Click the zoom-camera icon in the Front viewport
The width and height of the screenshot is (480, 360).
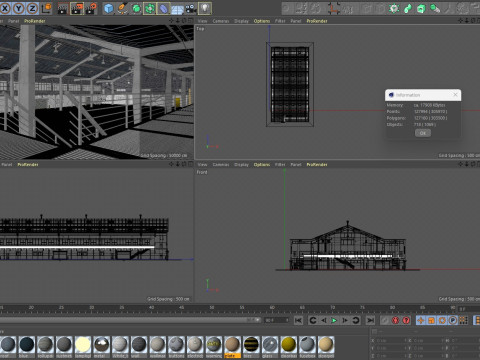pyautogui.click(x=466, y=164)
